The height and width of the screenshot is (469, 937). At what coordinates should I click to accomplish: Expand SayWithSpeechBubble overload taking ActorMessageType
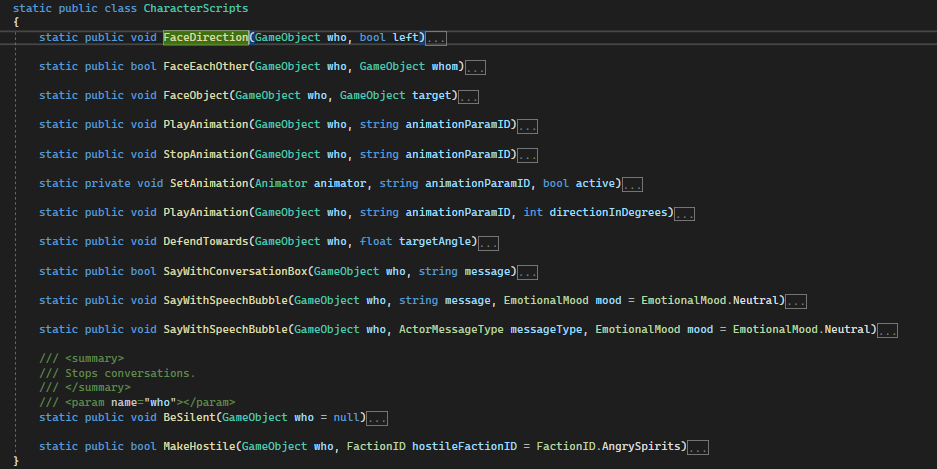tap(887, 331)
